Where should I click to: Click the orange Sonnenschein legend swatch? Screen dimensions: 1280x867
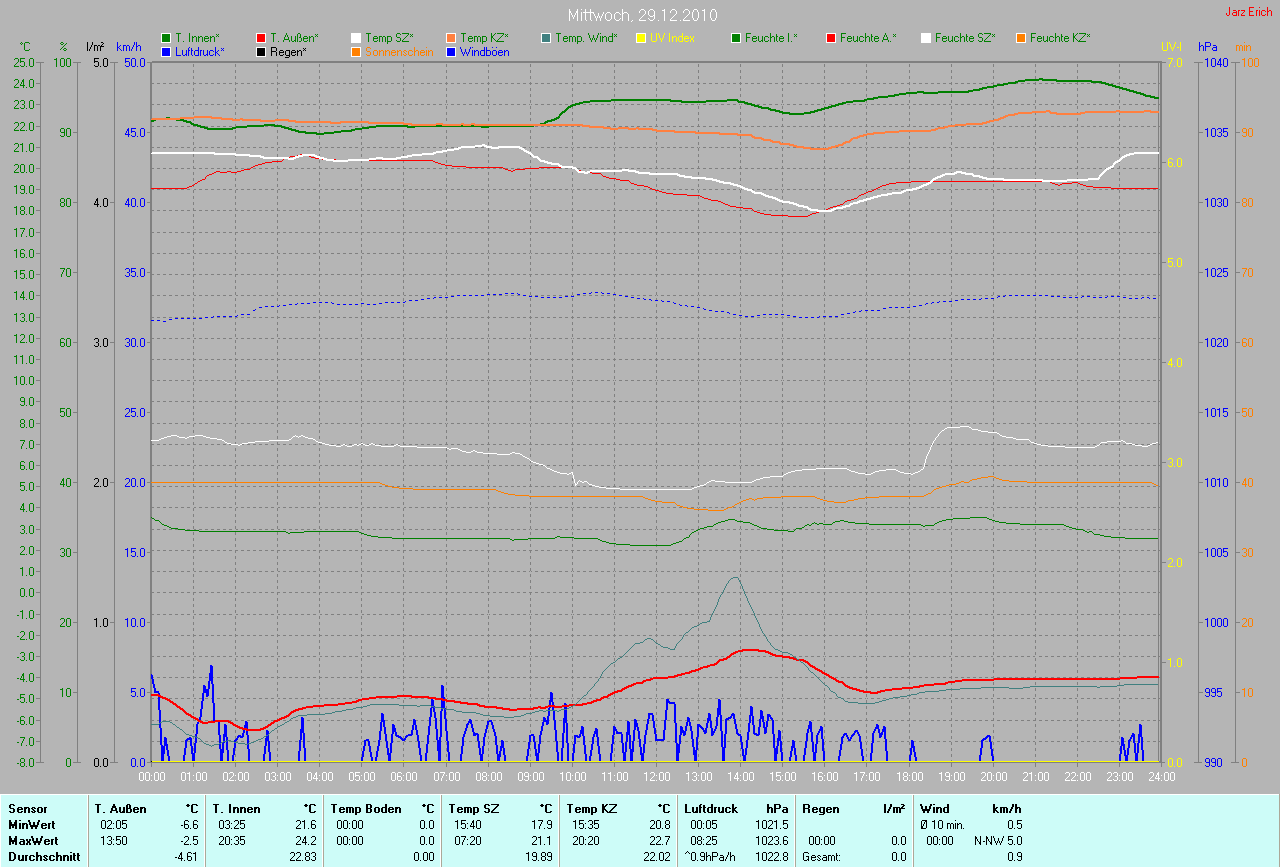(x=357, y=51)
